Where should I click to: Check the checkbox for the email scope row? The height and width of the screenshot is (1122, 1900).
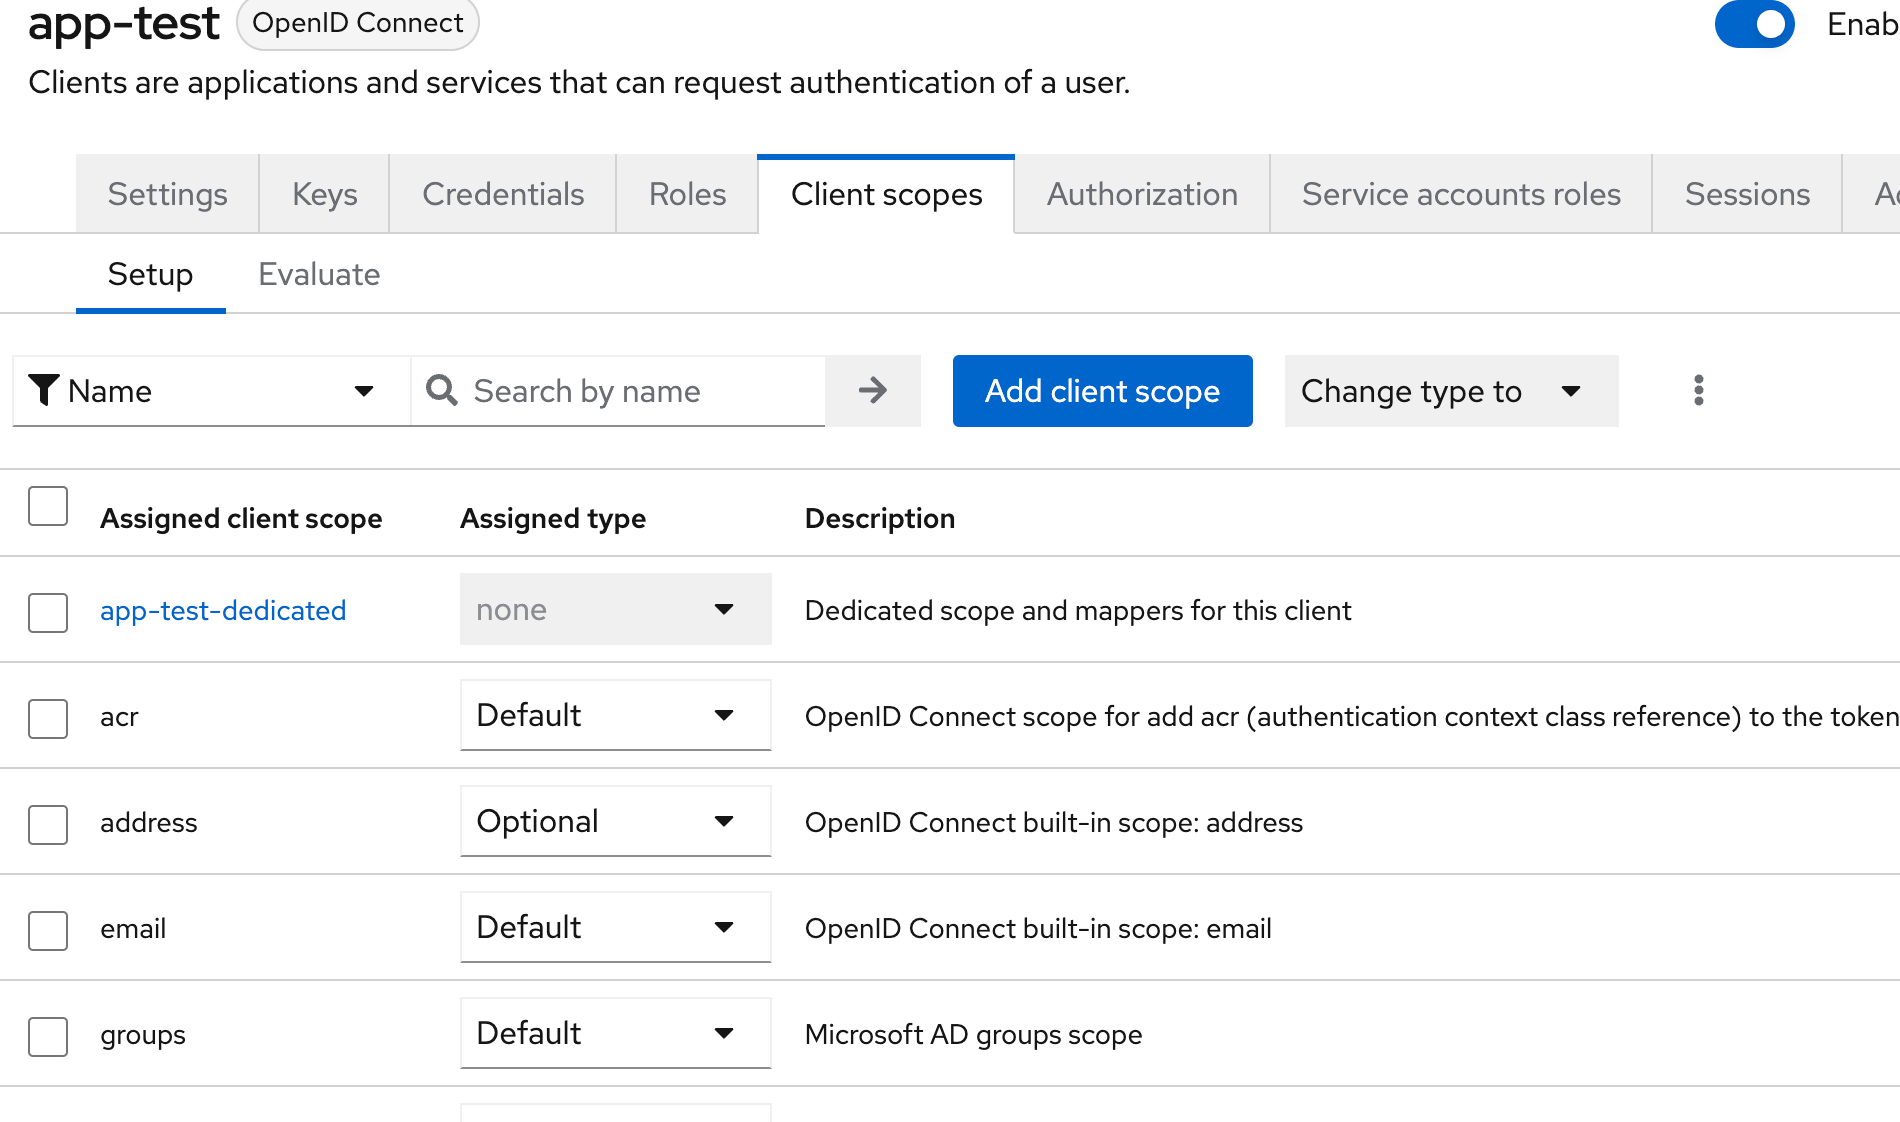click(x=47, y=930)
